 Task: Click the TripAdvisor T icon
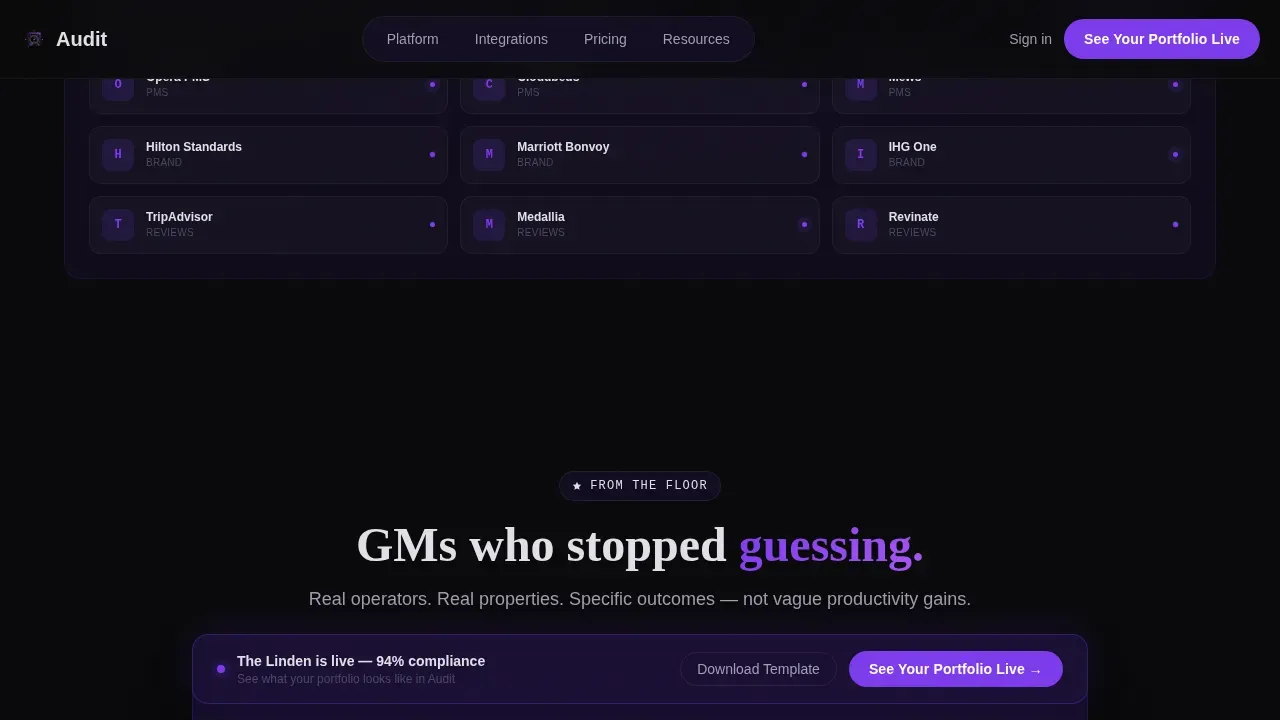[118, 225]
